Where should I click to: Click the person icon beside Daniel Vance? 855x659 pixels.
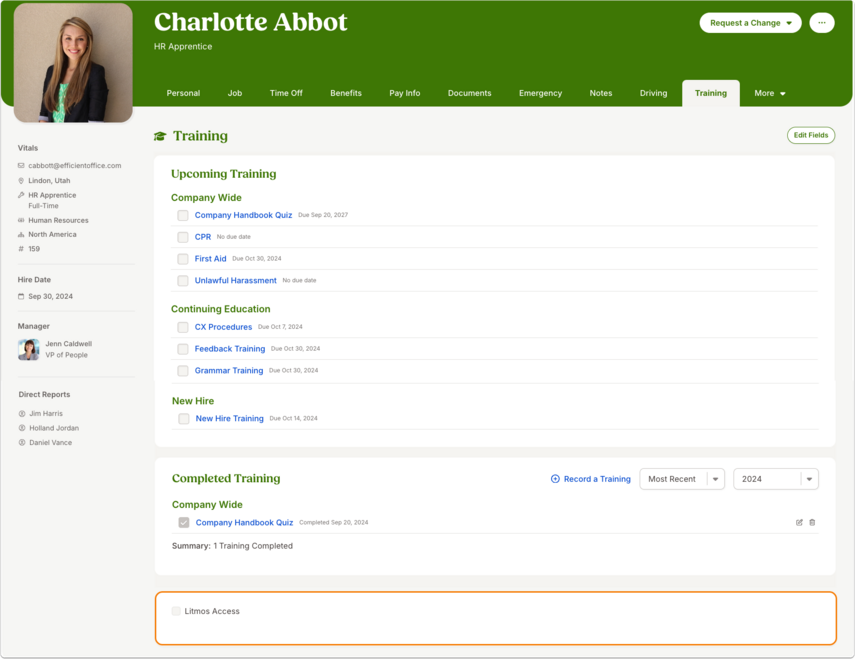tap(22, 443)
